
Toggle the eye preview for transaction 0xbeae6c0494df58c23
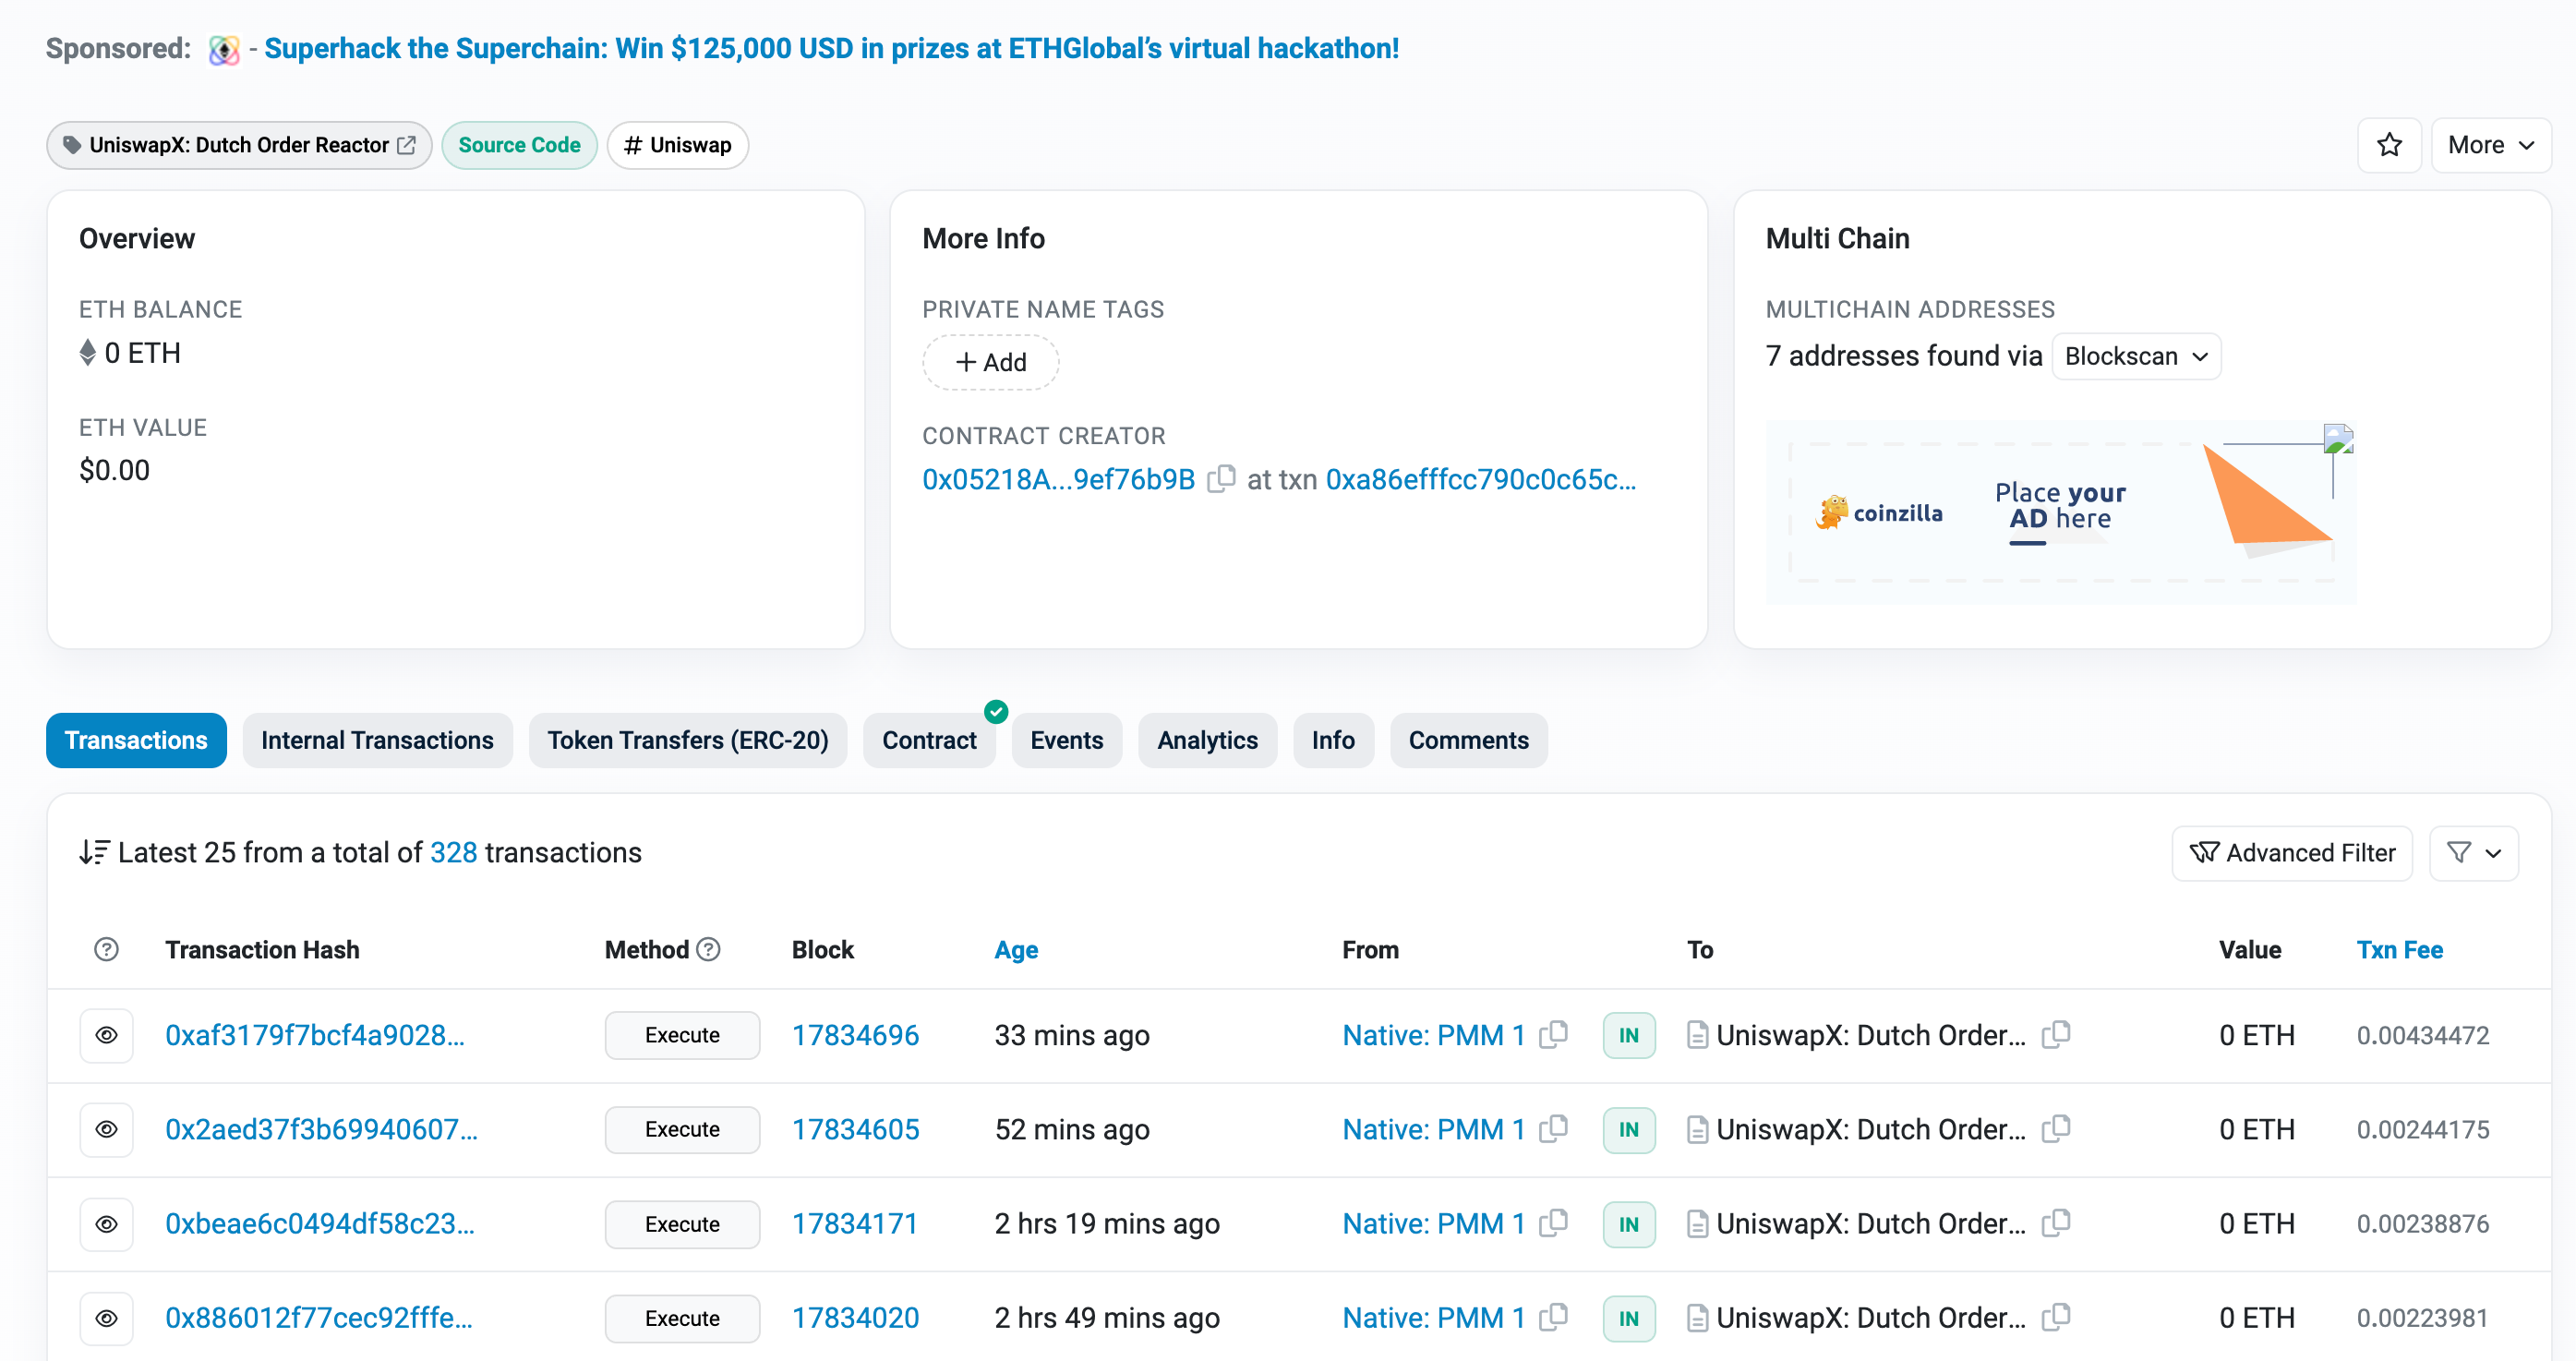pos(106,1224)
